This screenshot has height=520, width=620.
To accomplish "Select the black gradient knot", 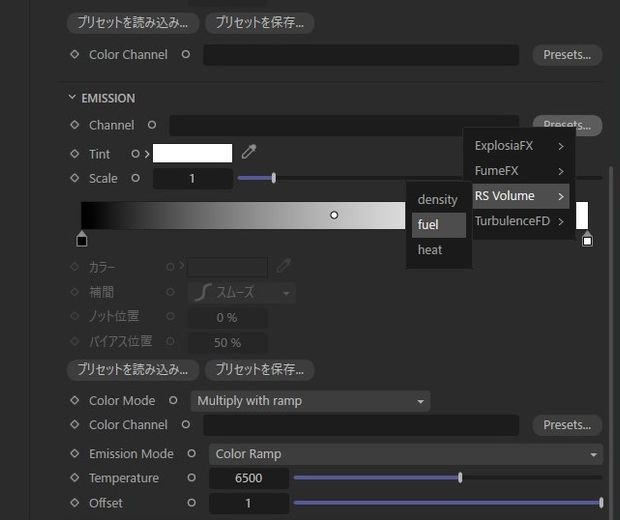I will [x=82, y=239].
